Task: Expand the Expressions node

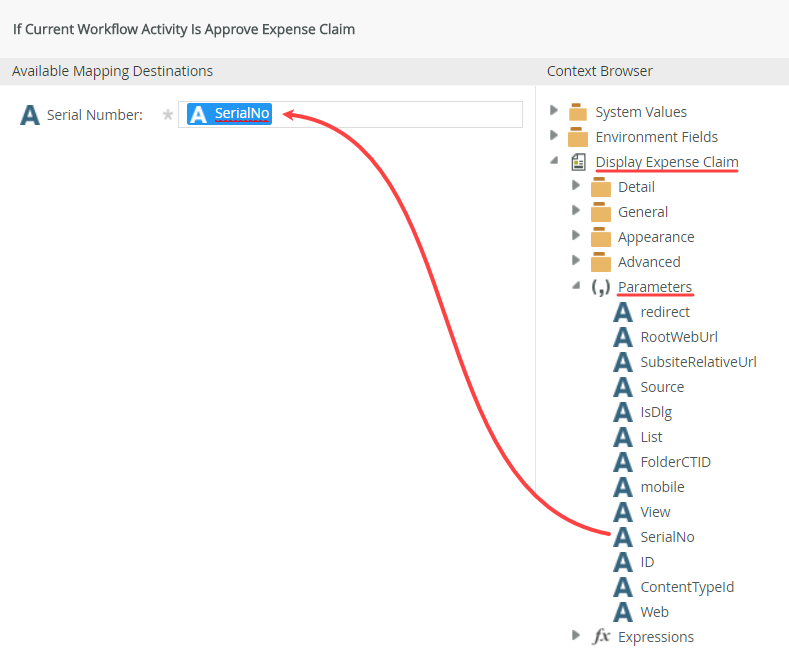Action: pos(576,635)
